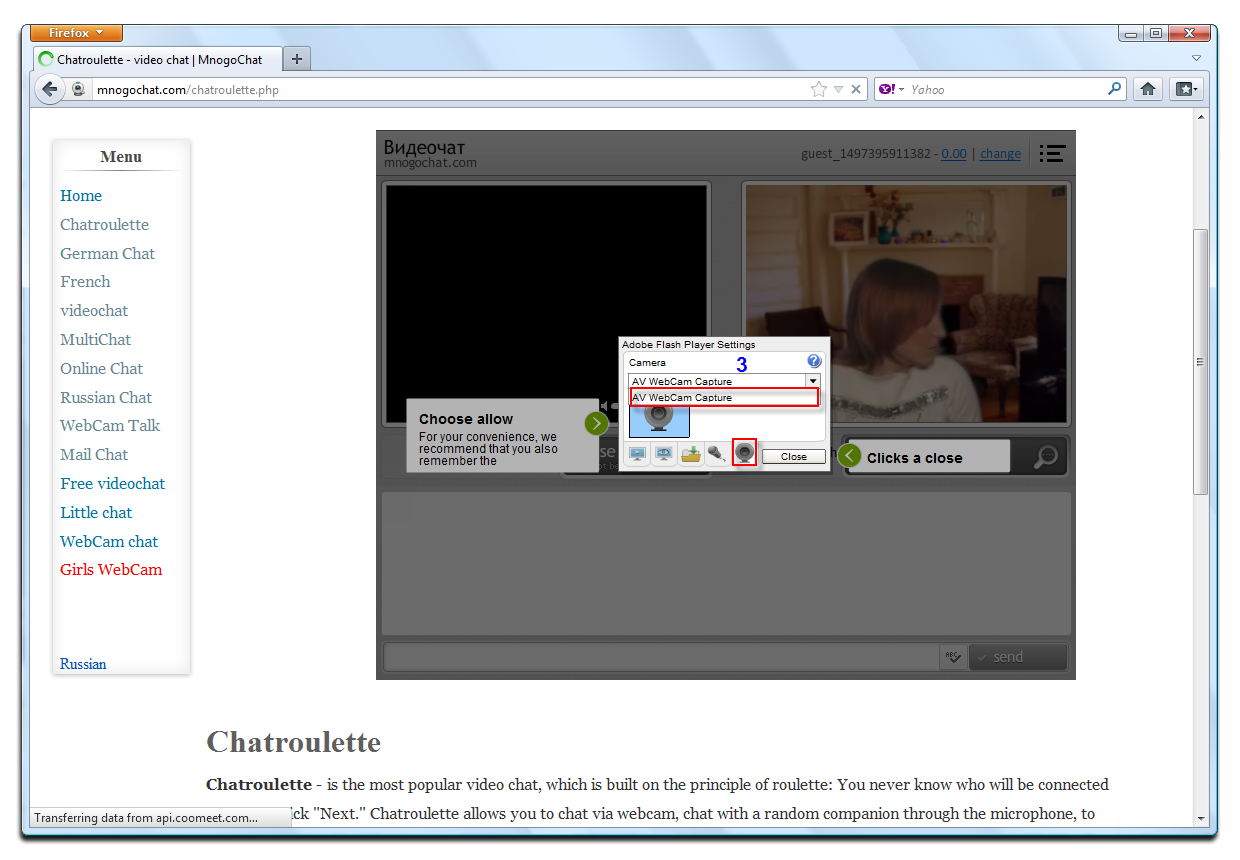This screenshot has height=860, width=1240.
Task: Click the partner's webcam video feed
Action: click(x=906, y=303)
